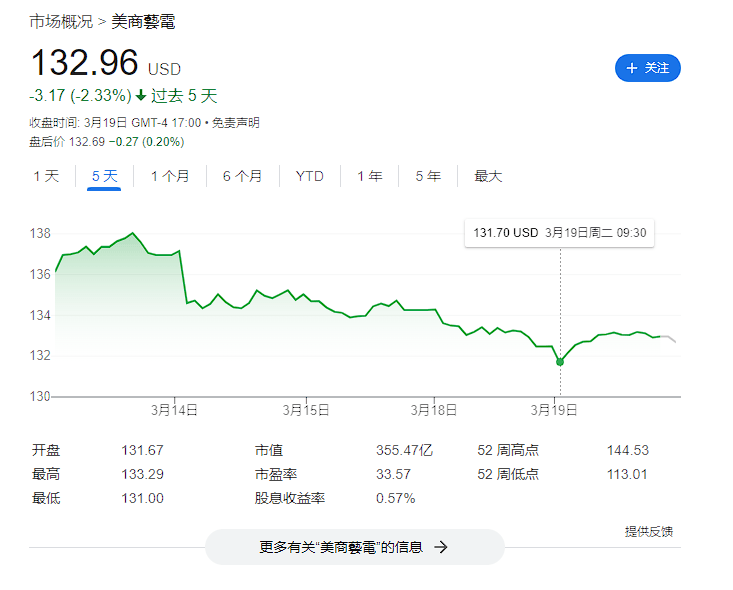Click the green data point marker on chart
Image resolution: width=733 pixels, height=590 pixels.
[560, 362]
